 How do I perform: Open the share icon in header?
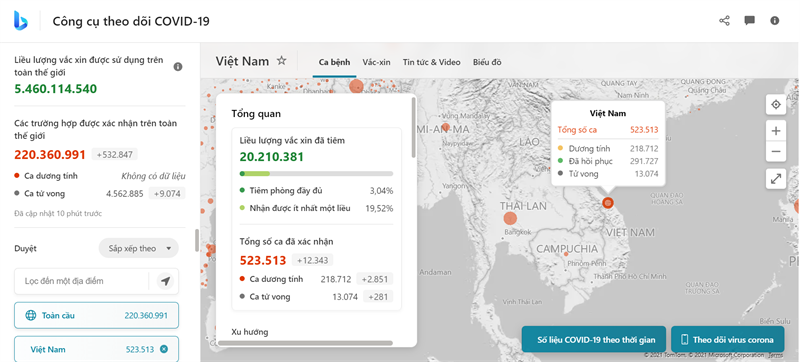coord(724,21)
